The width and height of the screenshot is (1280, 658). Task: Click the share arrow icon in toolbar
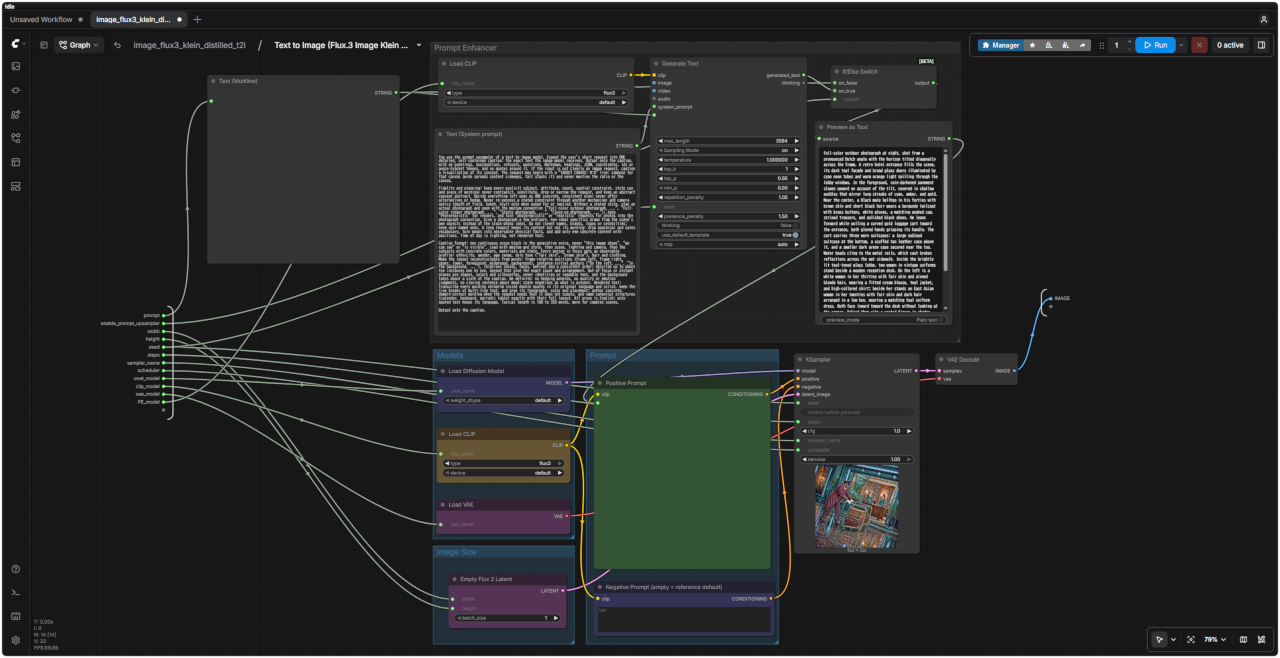point(1082,45)
